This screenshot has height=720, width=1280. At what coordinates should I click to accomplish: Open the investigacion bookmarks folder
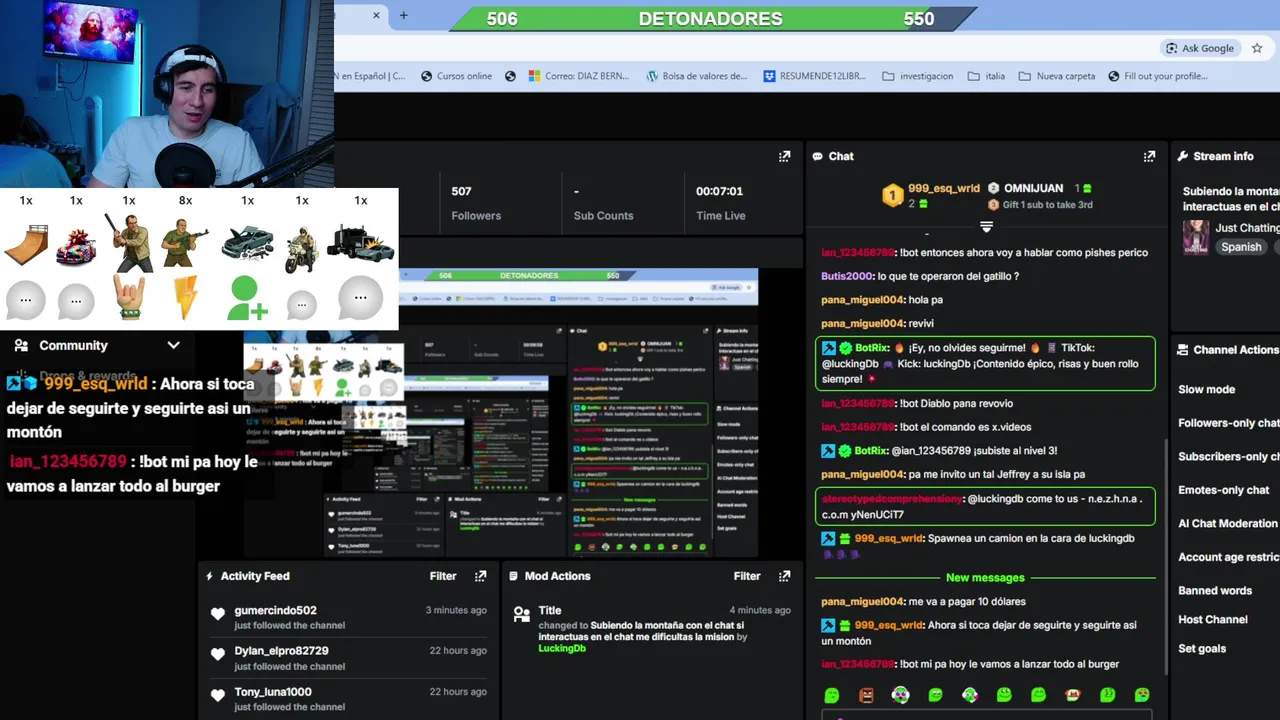point(918,76)
